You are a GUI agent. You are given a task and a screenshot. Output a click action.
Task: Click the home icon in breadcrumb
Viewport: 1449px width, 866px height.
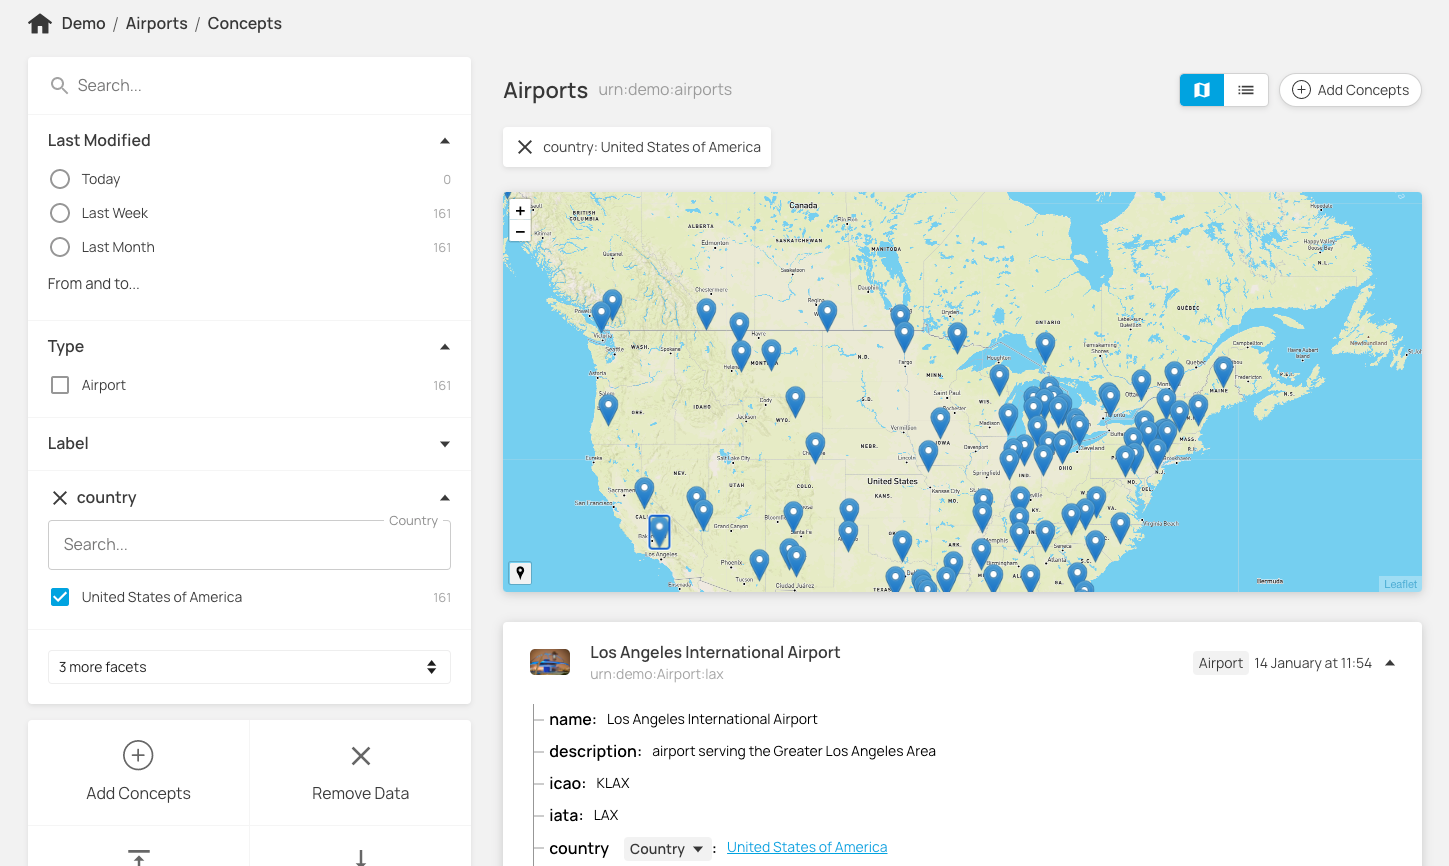[40, 24]
